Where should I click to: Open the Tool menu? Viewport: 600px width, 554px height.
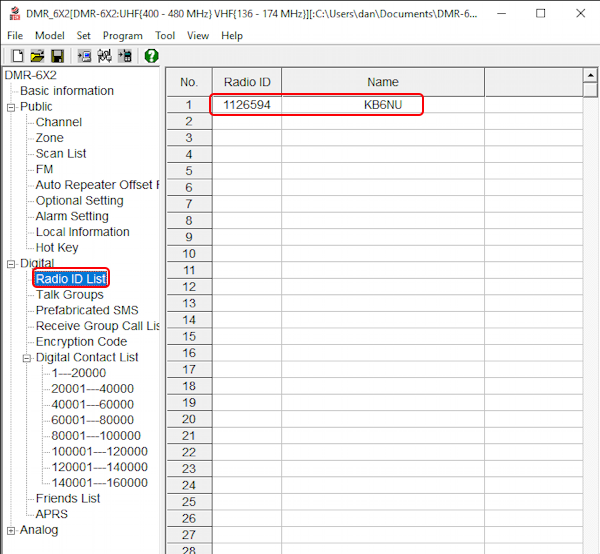pos(165,35)
